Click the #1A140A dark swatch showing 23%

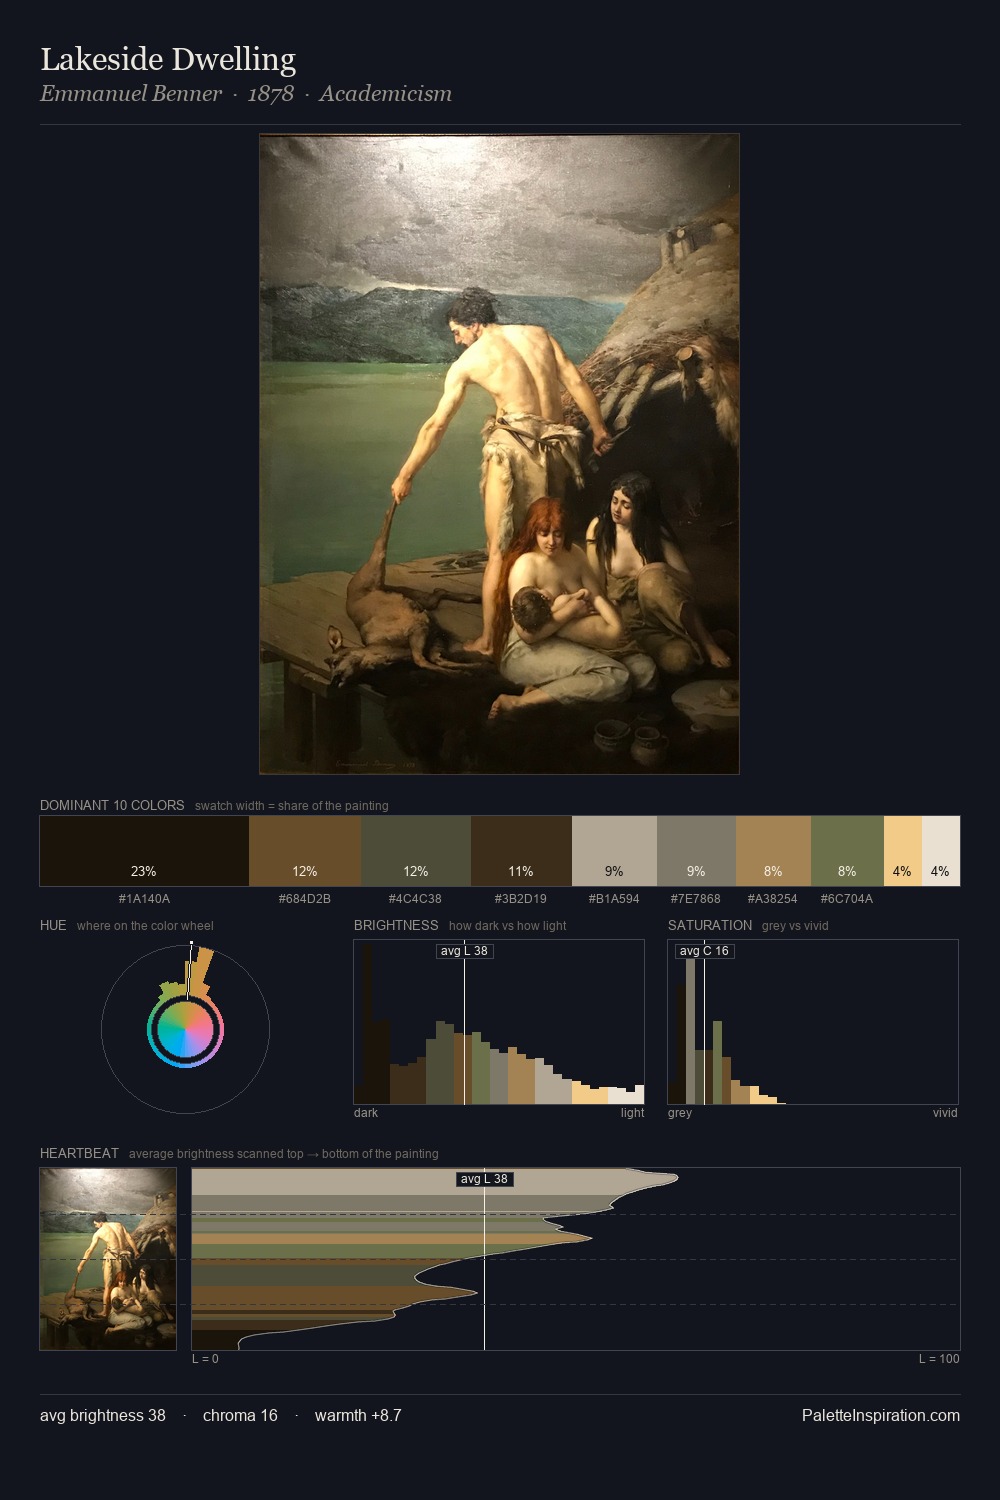tap(144, 851)
